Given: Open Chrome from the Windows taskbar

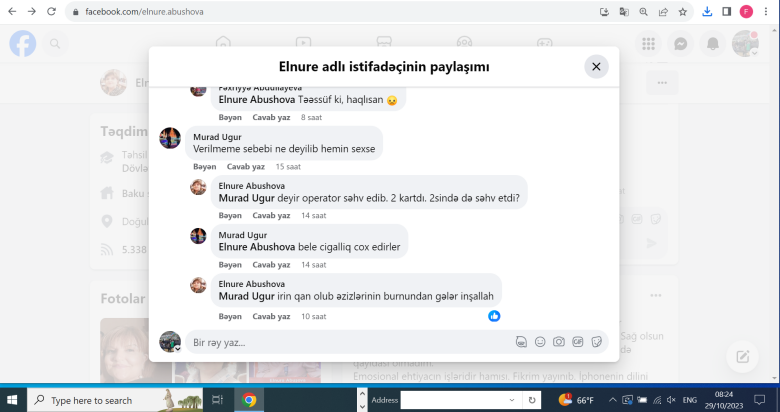Looking at the screenshot, I should coord(249,400).
